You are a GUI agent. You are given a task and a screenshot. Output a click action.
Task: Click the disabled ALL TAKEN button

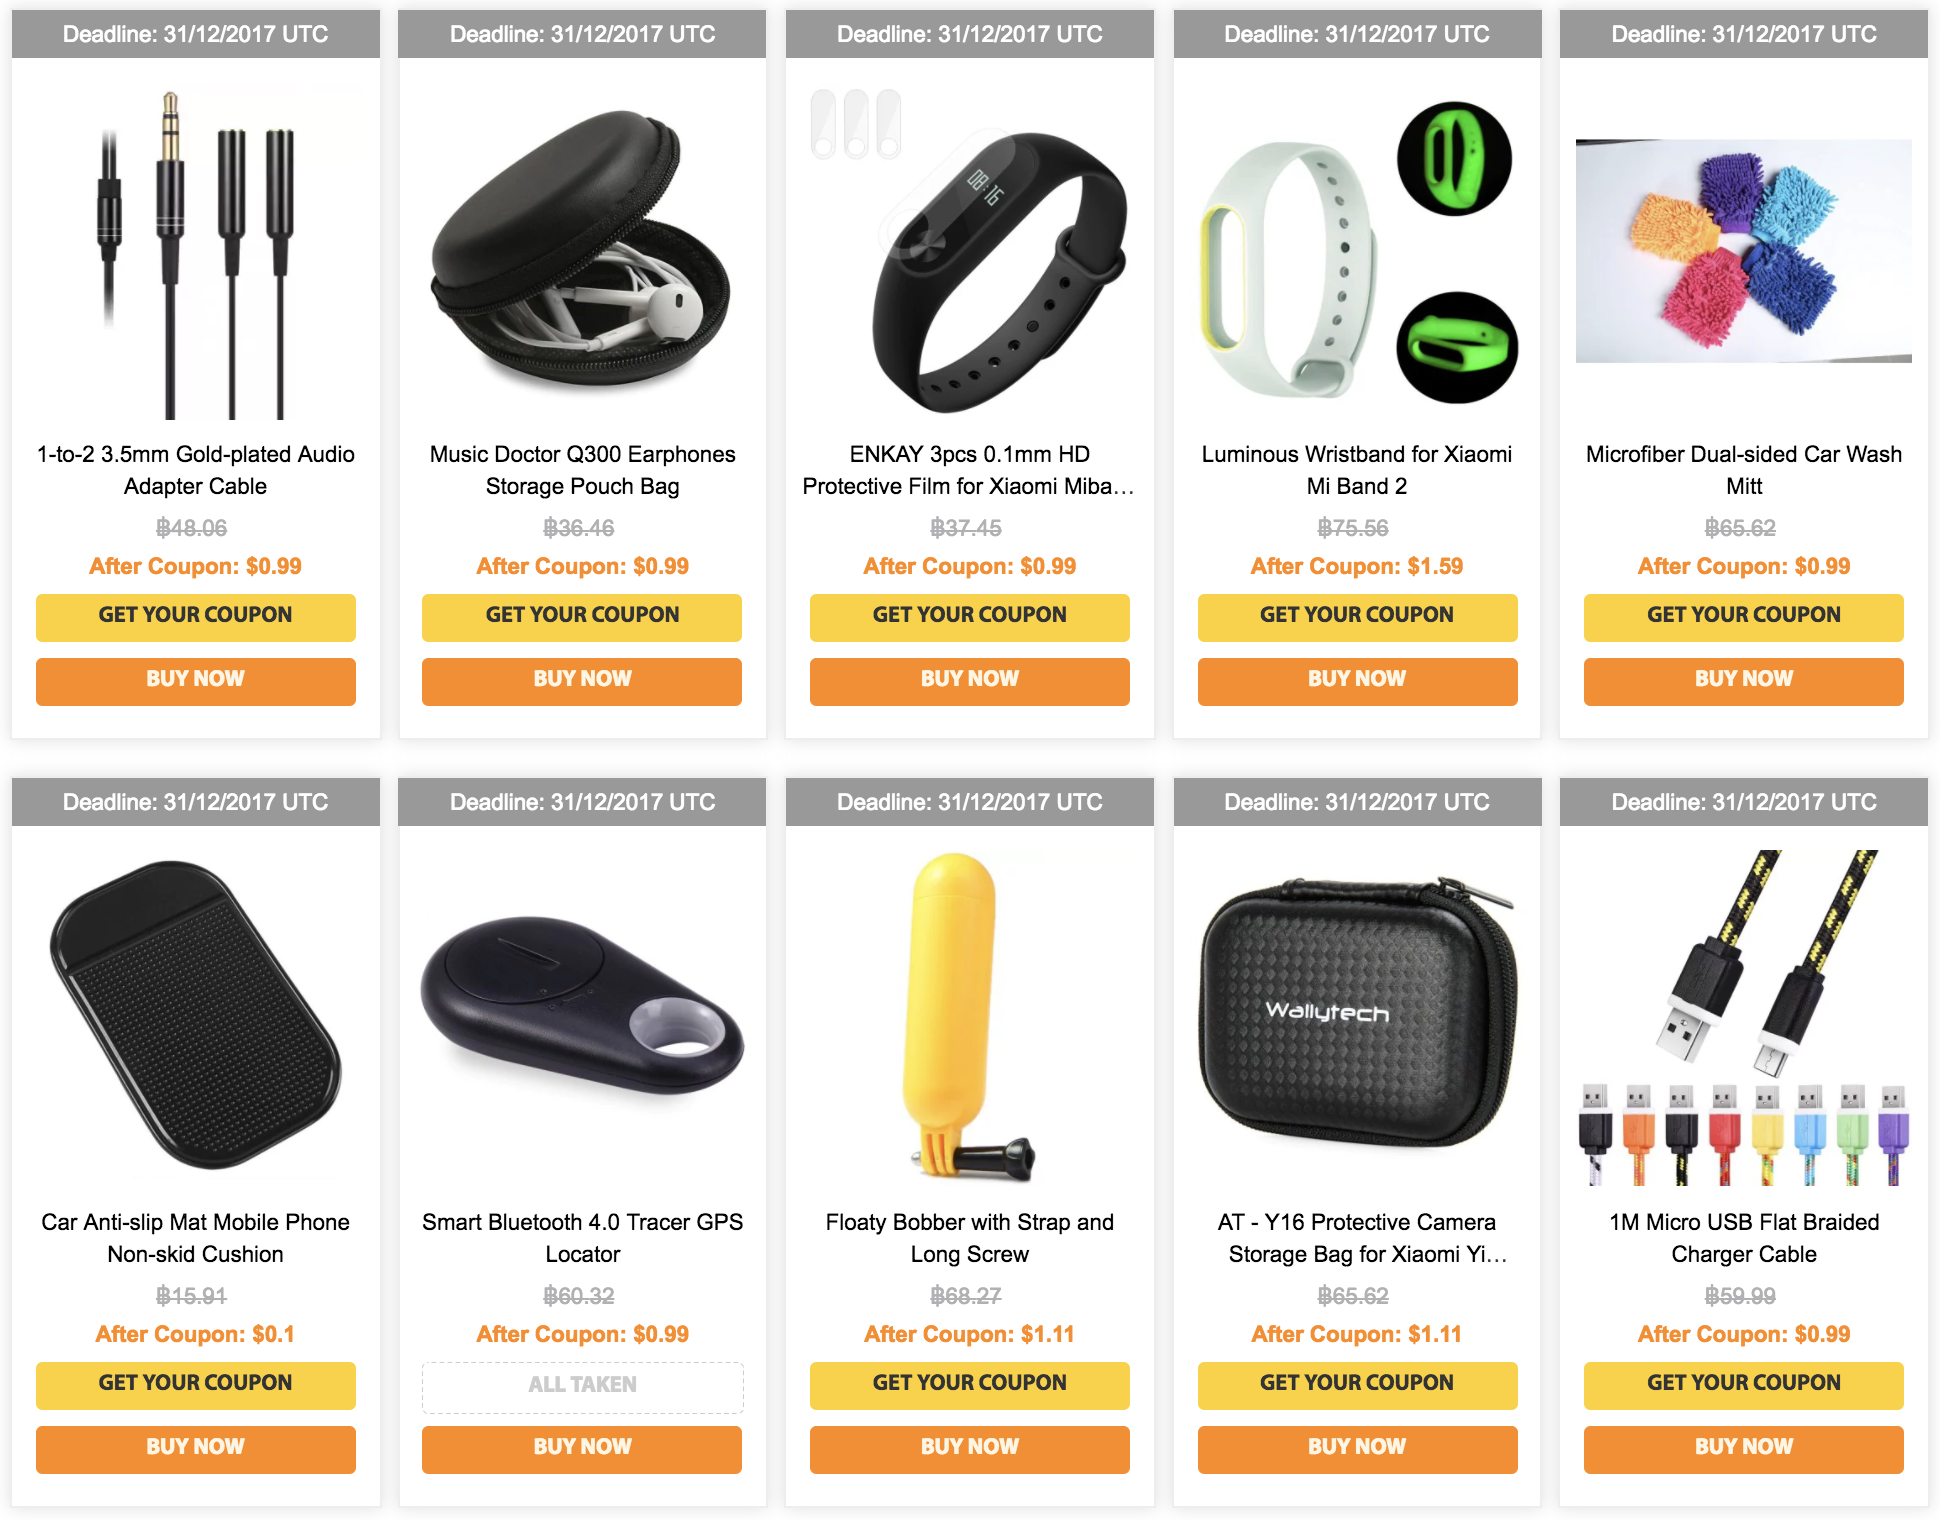(582, 1386)
